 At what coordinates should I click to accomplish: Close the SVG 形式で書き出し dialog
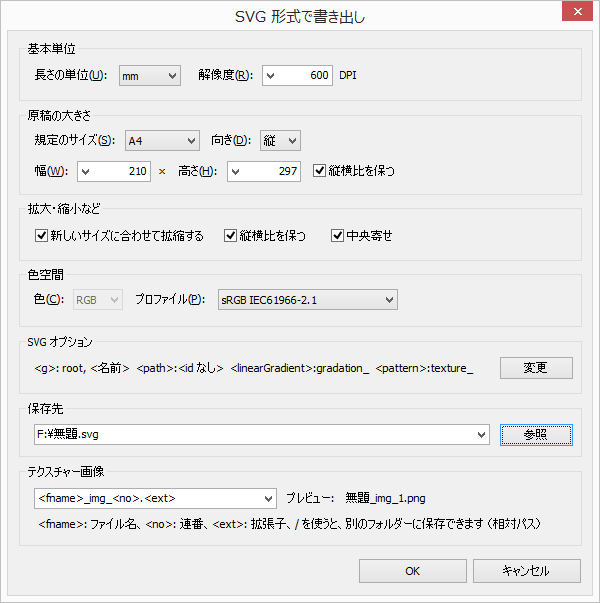pyautogui.click(x=577, y=12)
